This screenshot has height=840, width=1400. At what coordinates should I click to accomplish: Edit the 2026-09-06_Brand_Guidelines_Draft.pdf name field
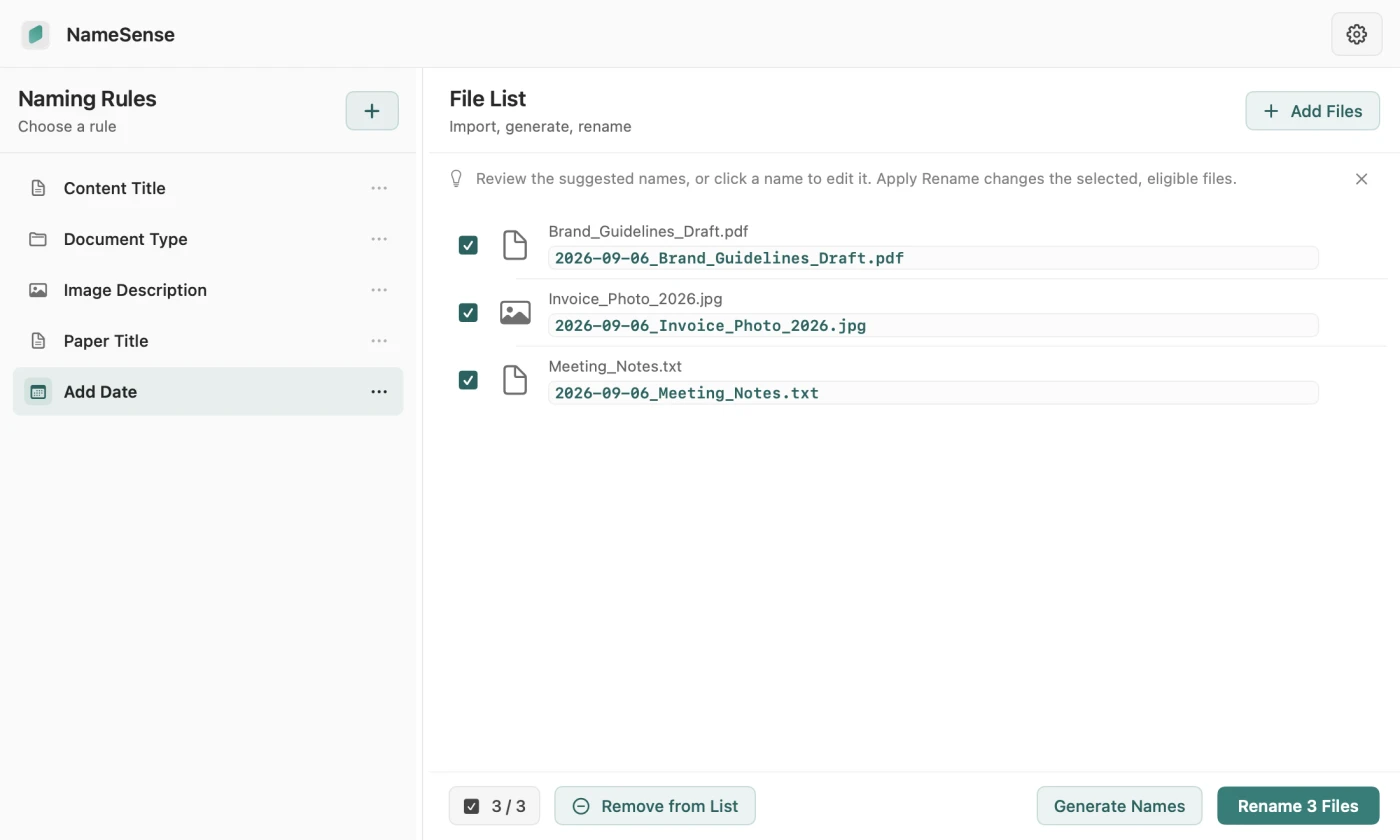coord(933,258)
